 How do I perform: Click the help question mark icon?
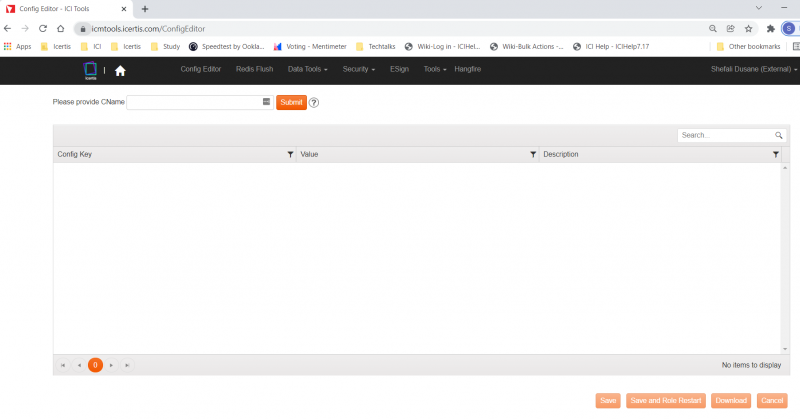pos(314,102)
